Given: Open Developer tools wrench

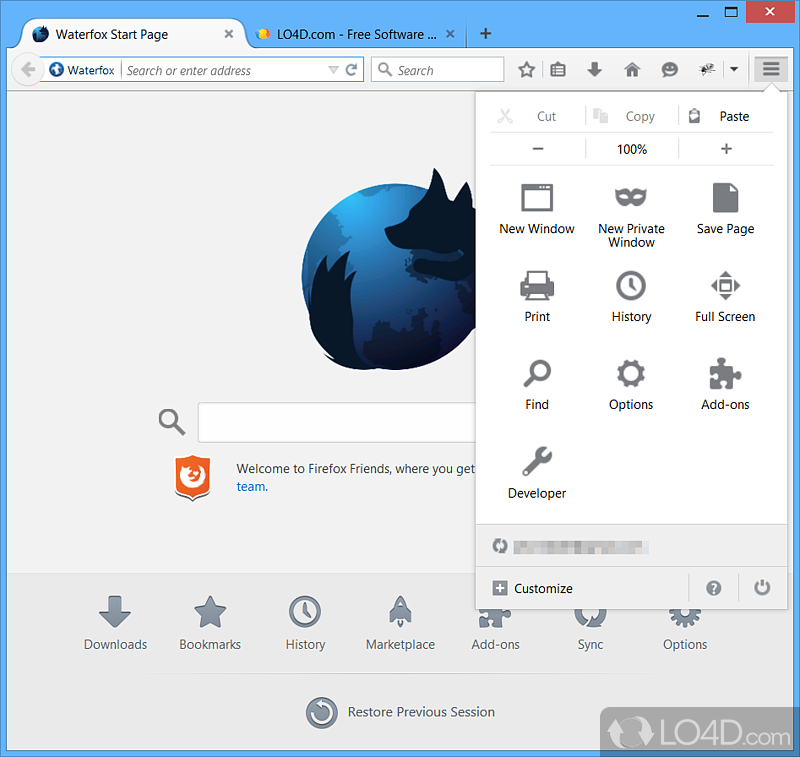Looking at the screenshot, I should tap(537, 473).
